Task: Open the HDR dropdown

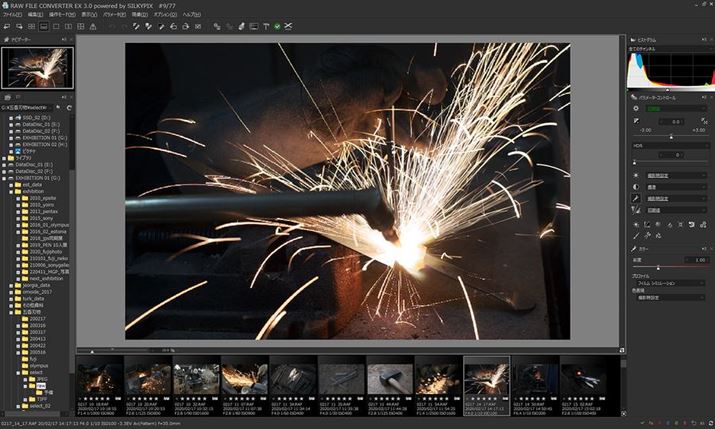Action: (670, 145)
